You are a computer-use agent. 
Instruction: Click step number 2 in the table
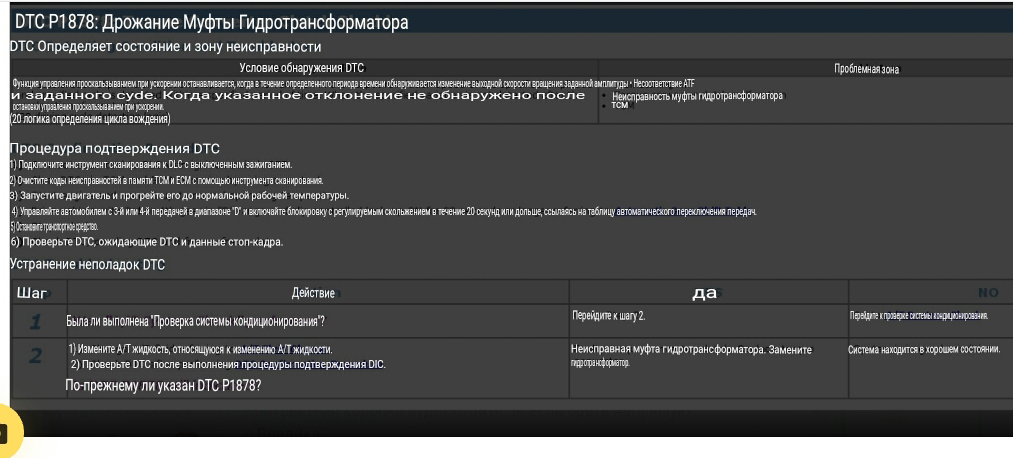coord(35,356)
